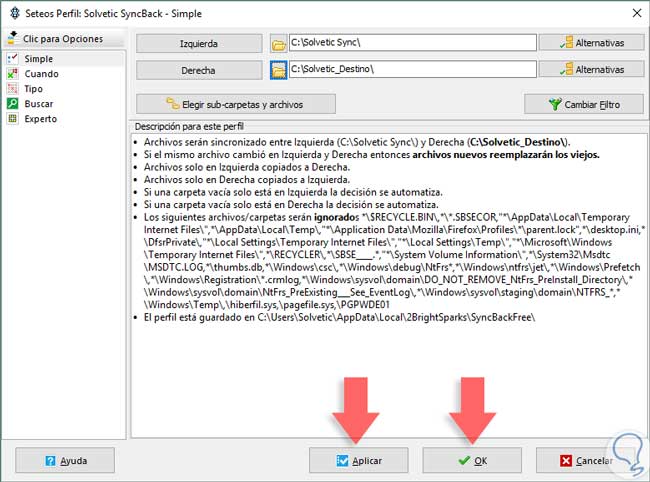Click the 'Descripción para este perfil' label
This screenshot has height=482, width=650.
(x=189, y=126)
